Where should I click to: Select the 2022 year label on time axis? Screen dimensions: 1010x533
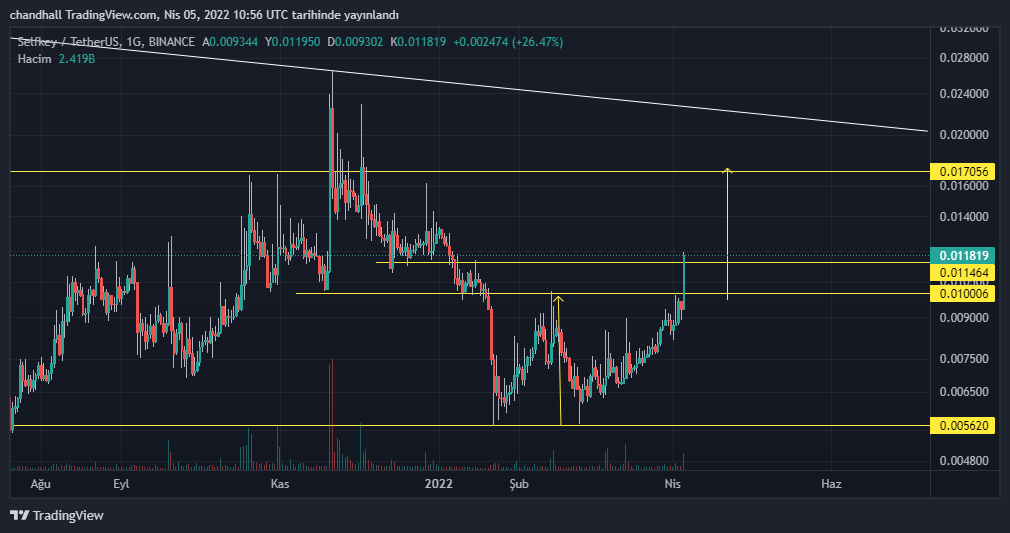438,484
